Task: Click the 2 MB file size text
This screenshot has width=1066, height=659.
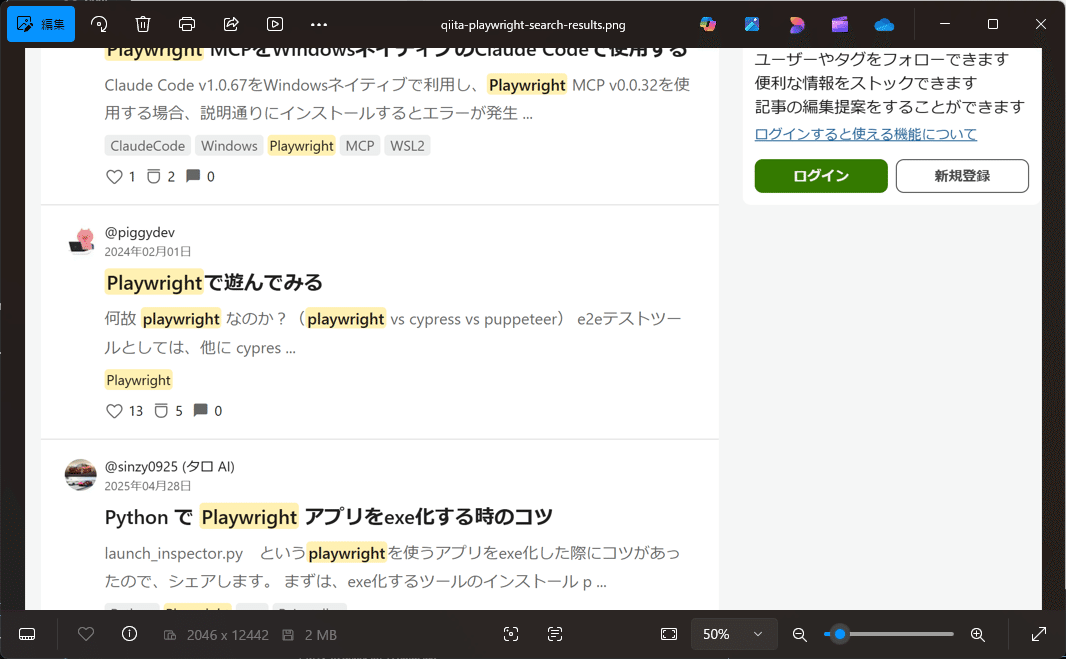Action: point(321,635)
